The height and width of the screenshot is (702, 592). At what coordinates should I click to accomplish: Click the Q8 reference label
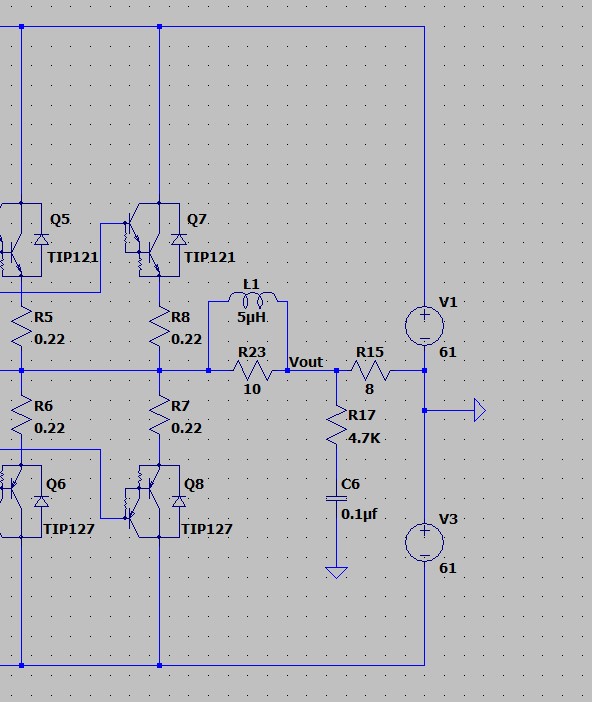[x=194, y=484]
